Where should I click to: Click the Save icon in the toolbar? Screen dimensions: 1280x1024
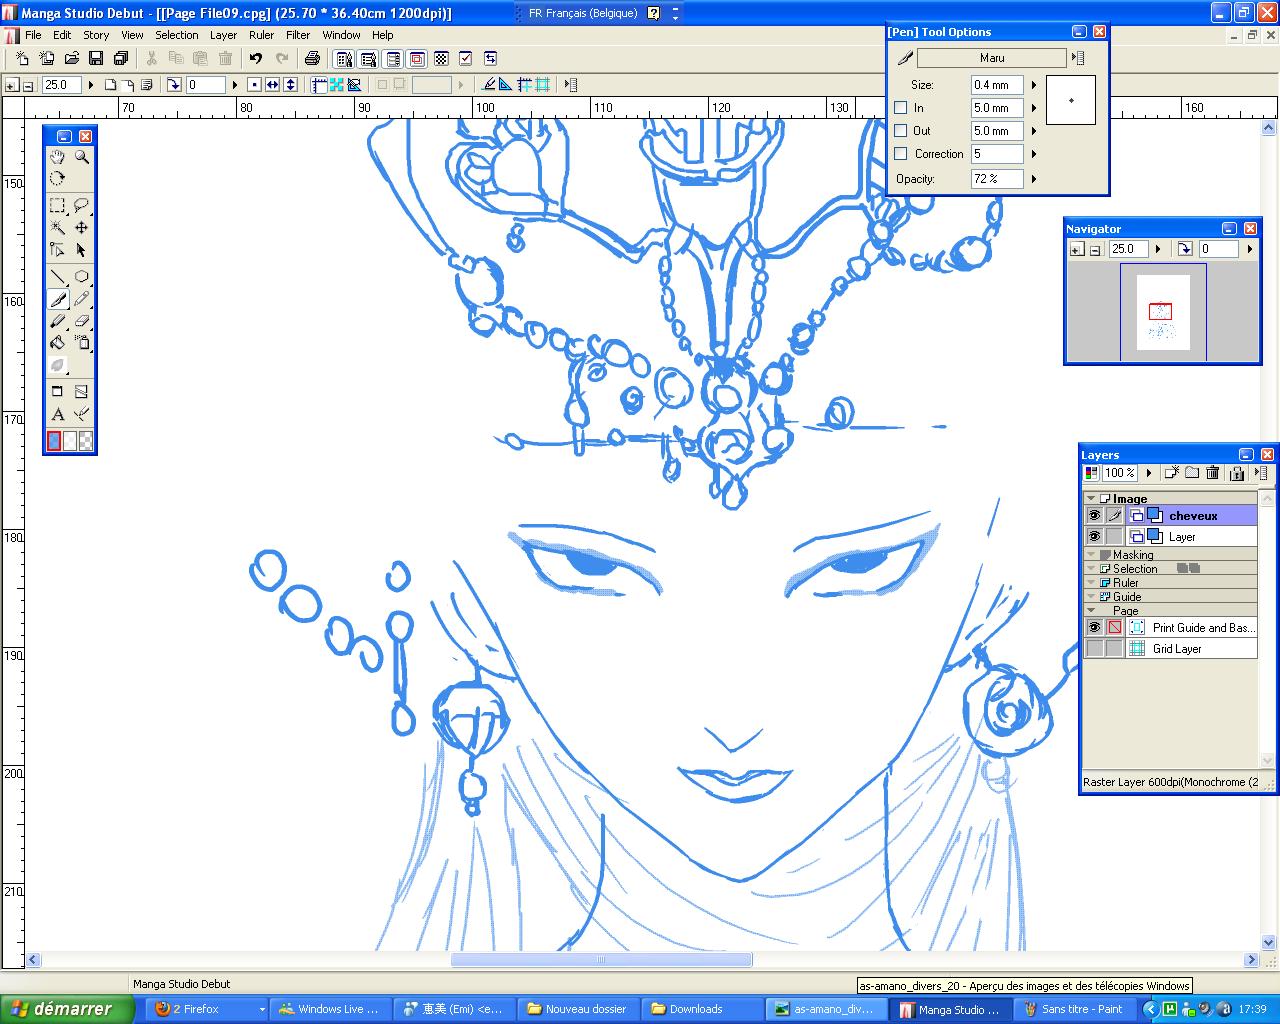click(96, 59)
